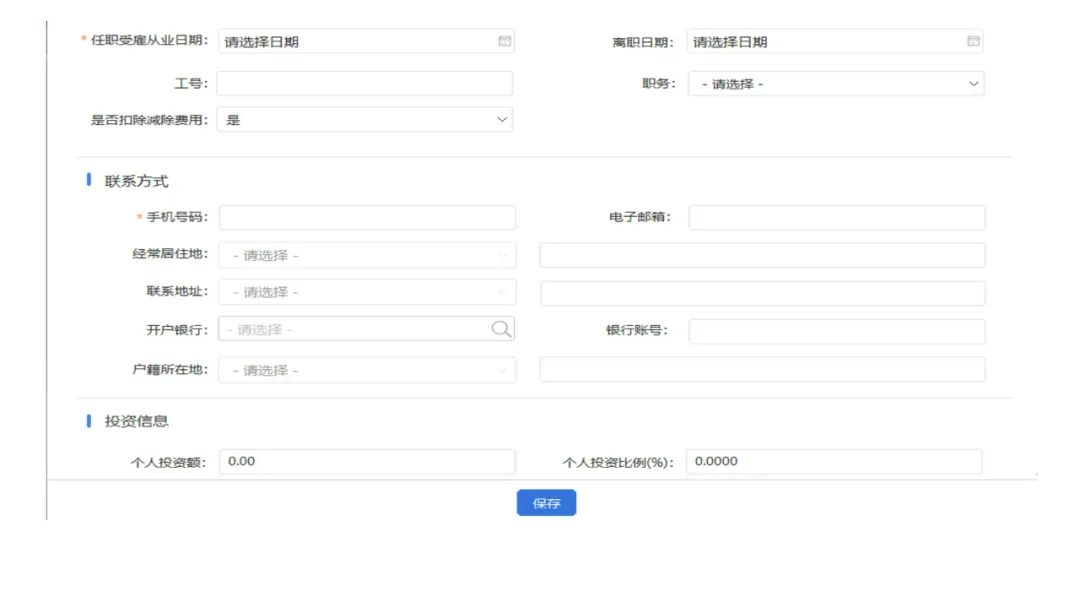Click the 开户银行 label

point(176,330)
